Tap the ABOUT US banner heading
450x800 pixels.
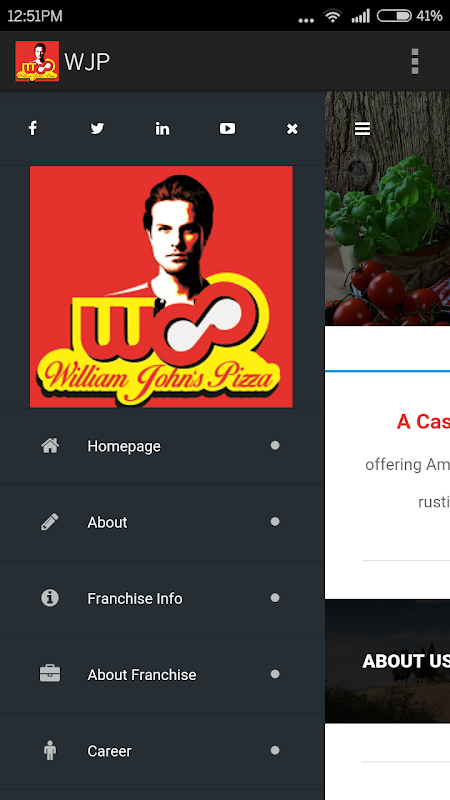point(406,661)
